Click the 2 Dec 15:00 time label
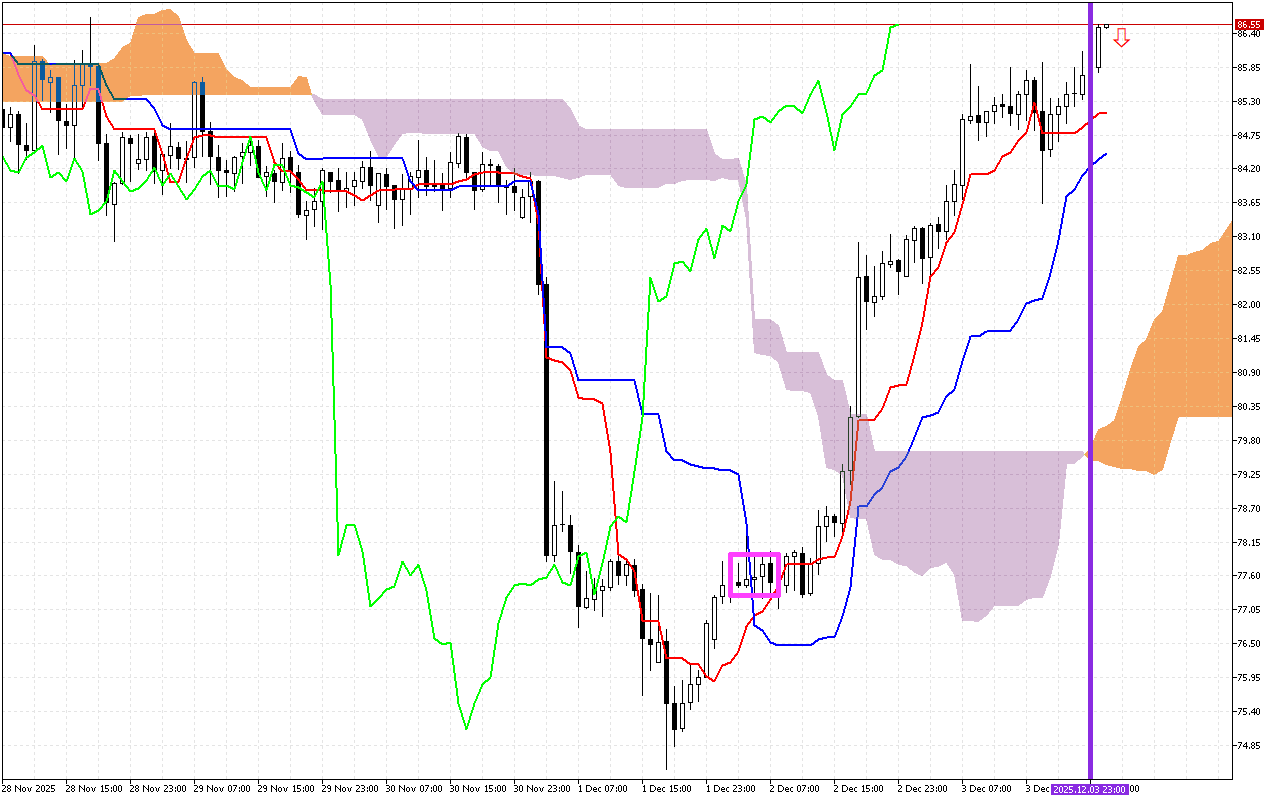Screen dimensions: 1280x800 coord(862,789)
